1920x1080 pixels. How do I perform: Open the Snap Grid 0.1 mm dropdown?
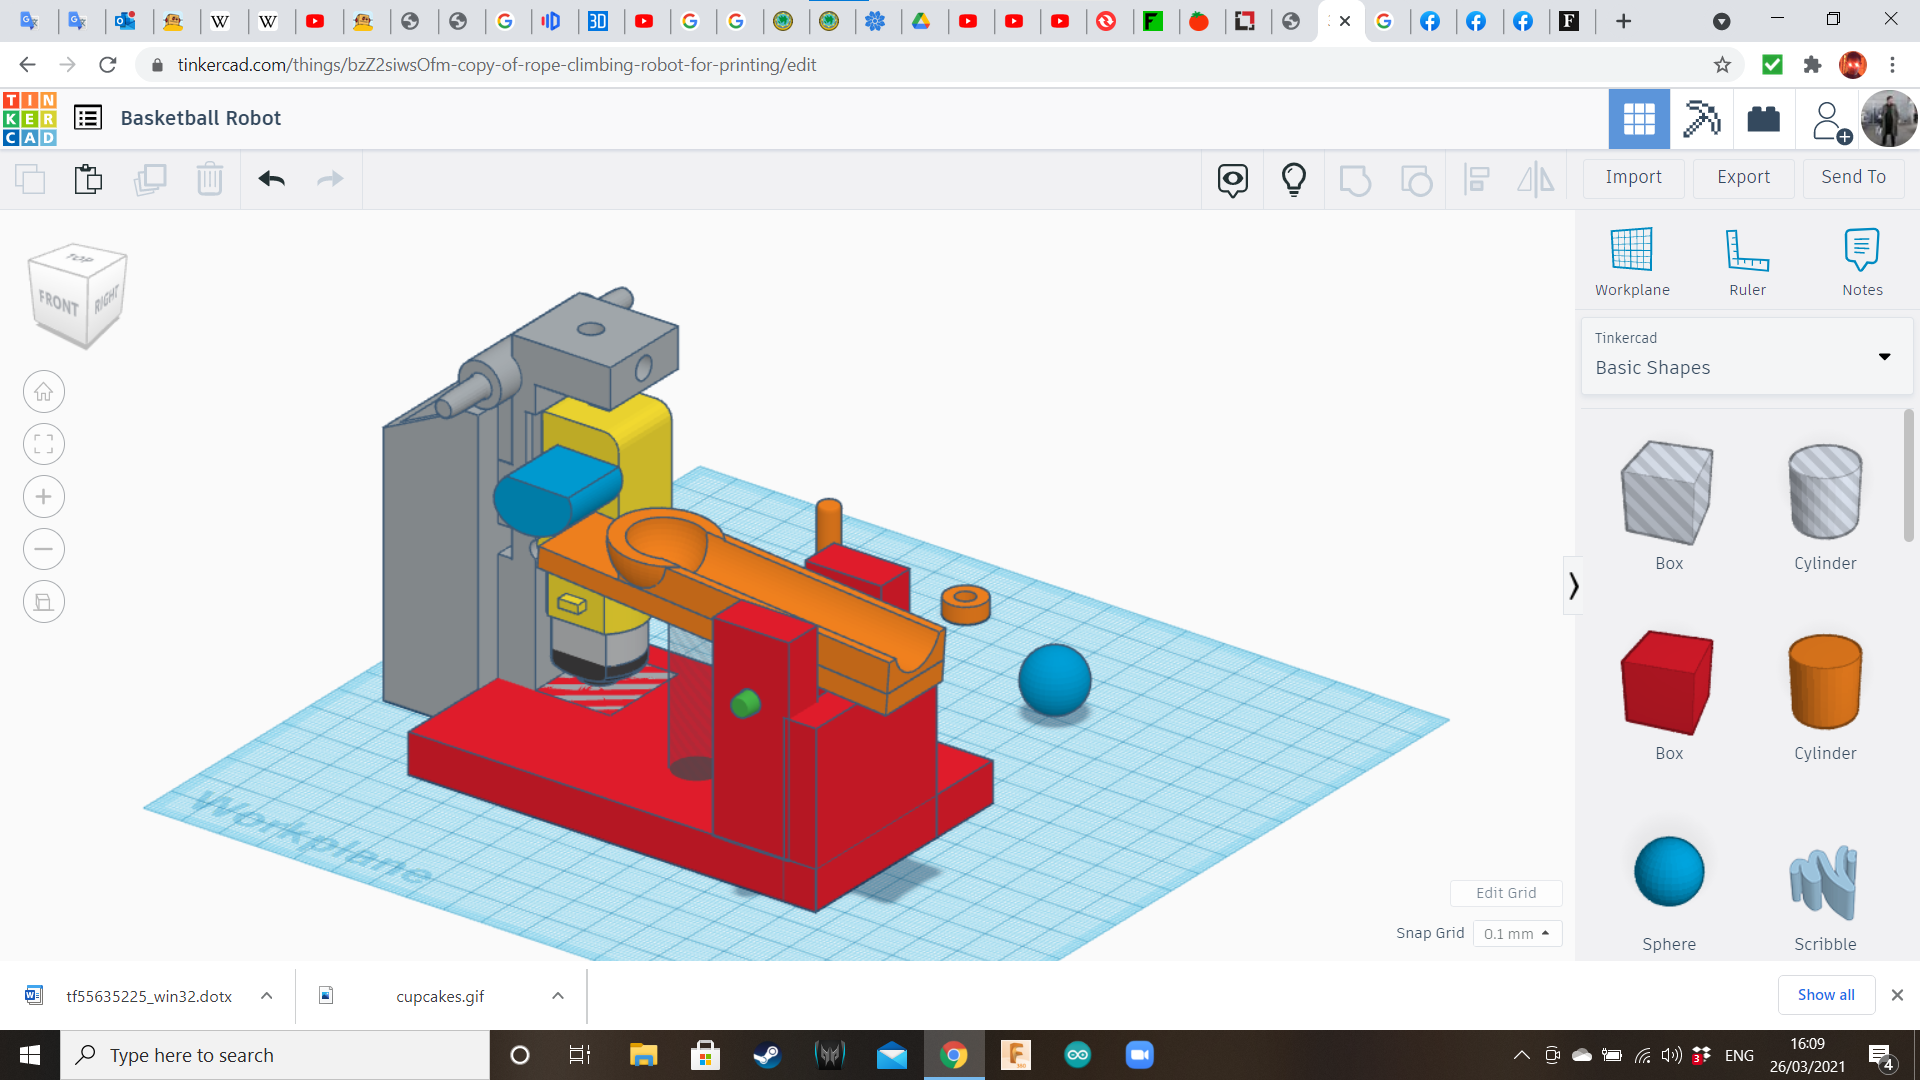tap(1517, 933)
